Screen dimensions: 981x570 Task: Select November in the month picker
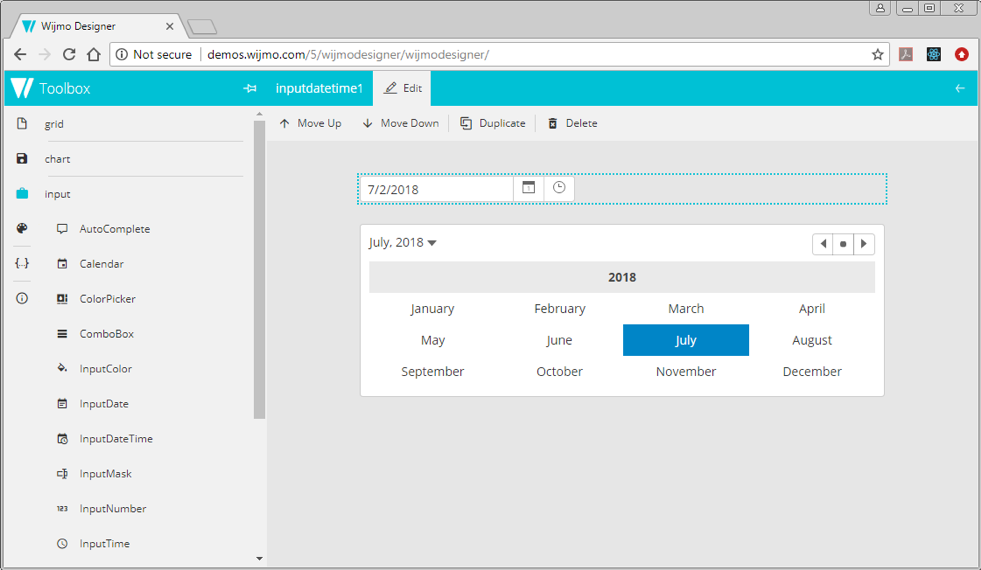[686, 371]
